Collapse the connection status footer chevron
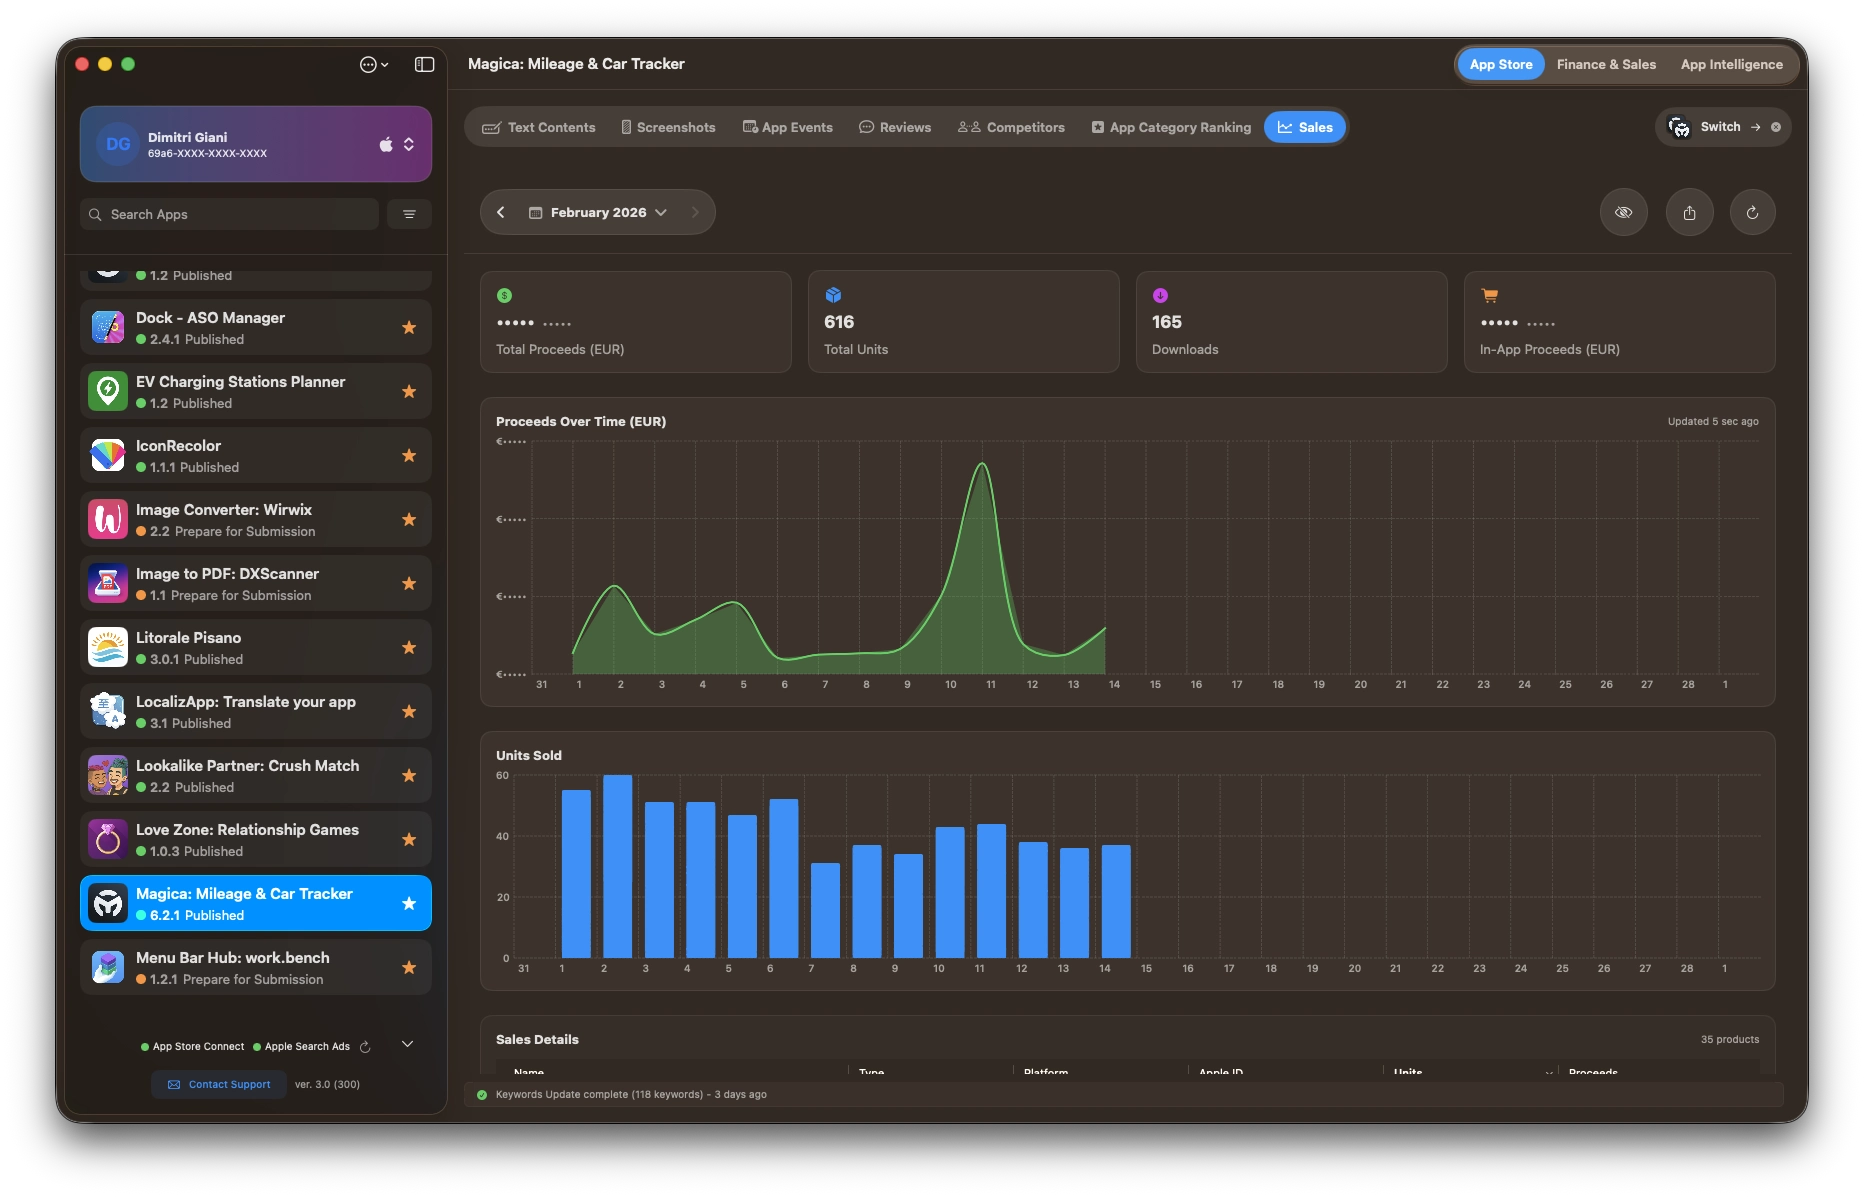The height and width of the screenshot is (1197, 1864). coord(407,1044)
